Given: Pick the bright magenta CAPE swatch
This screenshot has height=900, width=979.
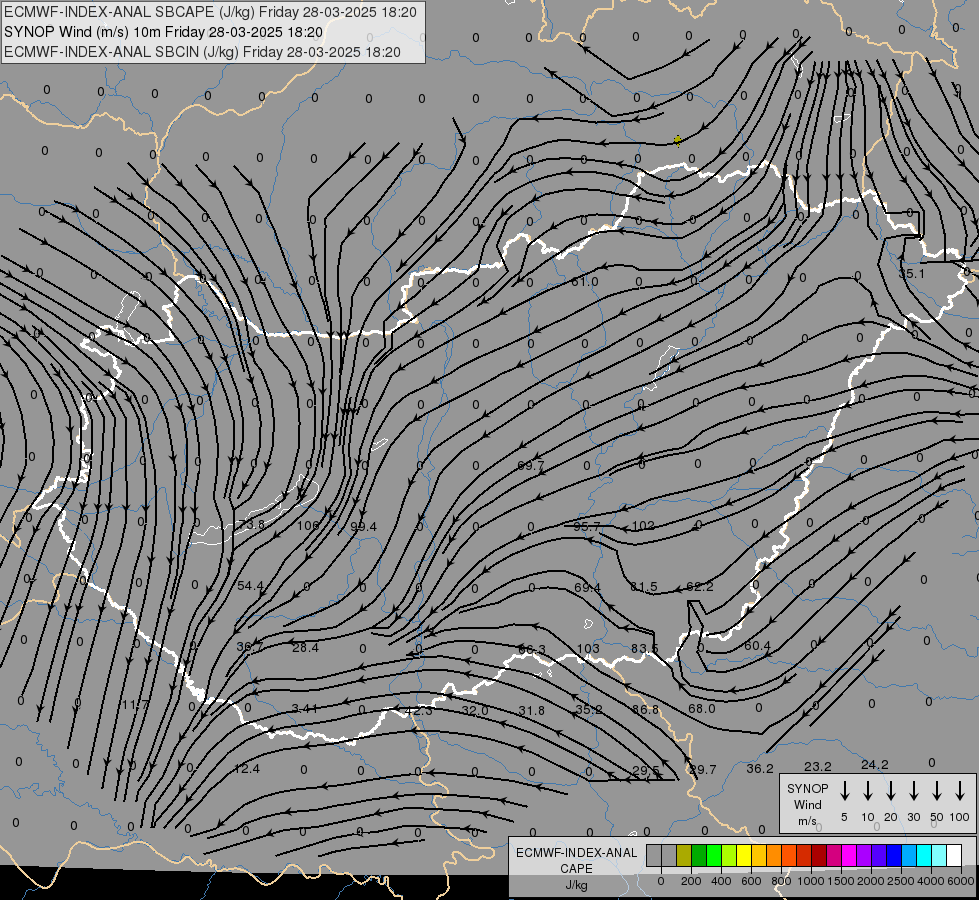Looking at the screenshot, I should pyautogui.click(x=849, y=855).
